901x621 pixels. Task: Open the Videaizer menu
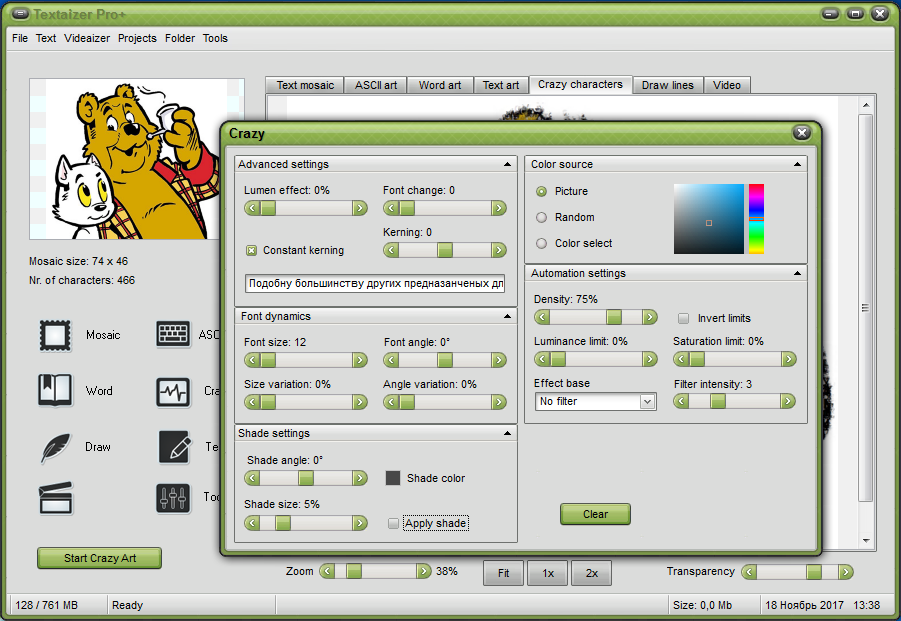pos(87,38)
